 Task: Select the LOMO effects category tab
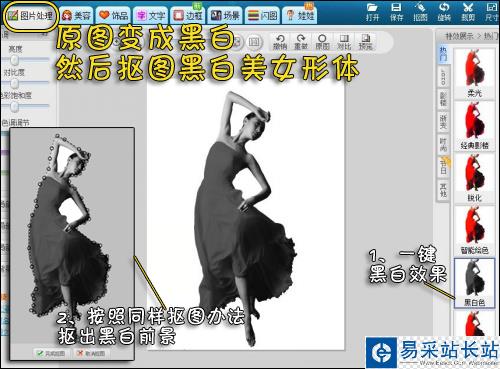(x=443, y=77)
